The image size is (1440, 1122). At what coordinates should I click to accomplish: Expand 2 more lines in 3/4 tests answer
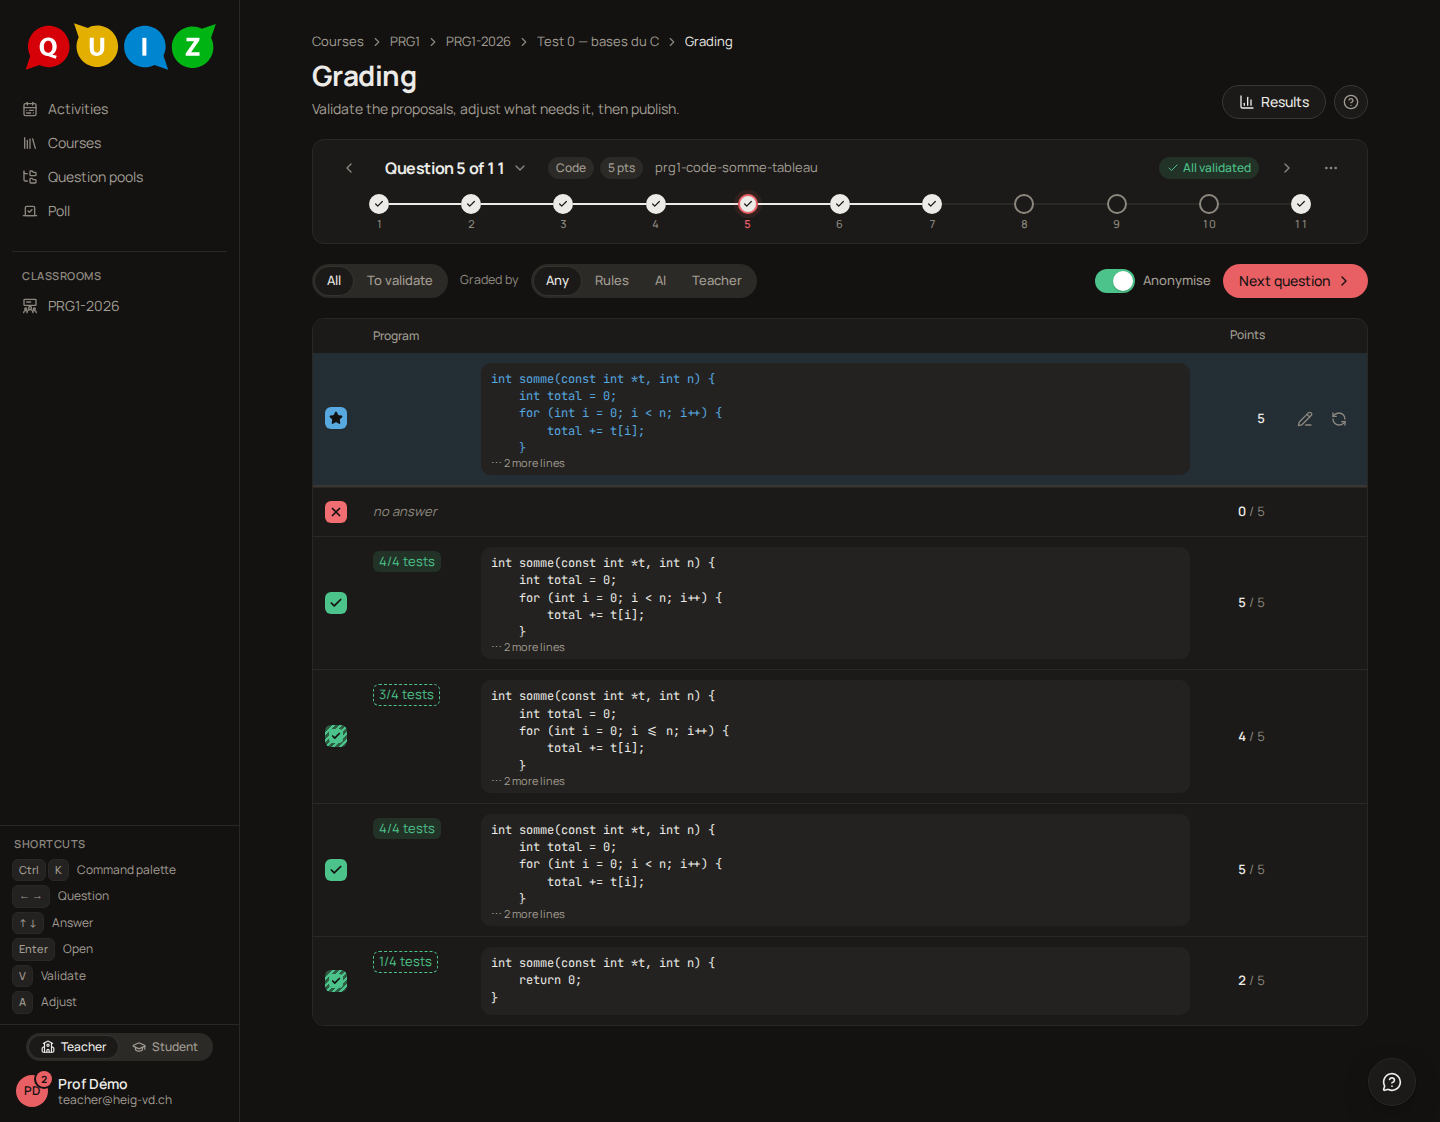click(528, 781)
